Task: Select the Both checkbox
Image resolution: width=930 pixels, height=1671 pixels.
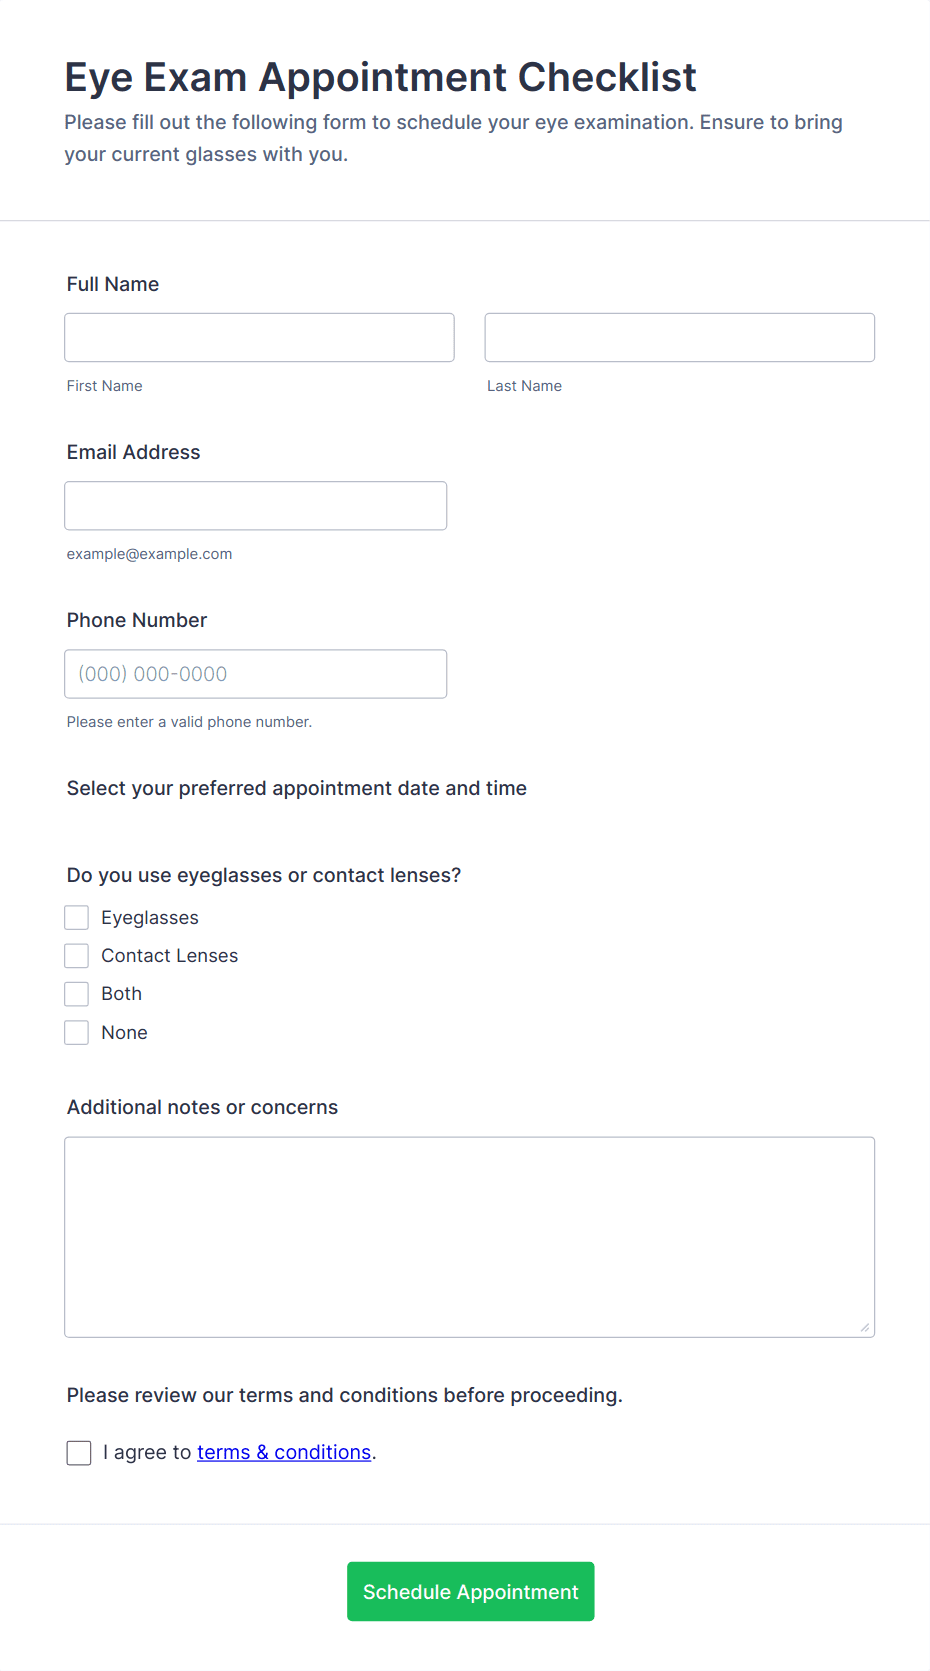Action: tap(77, 993)
